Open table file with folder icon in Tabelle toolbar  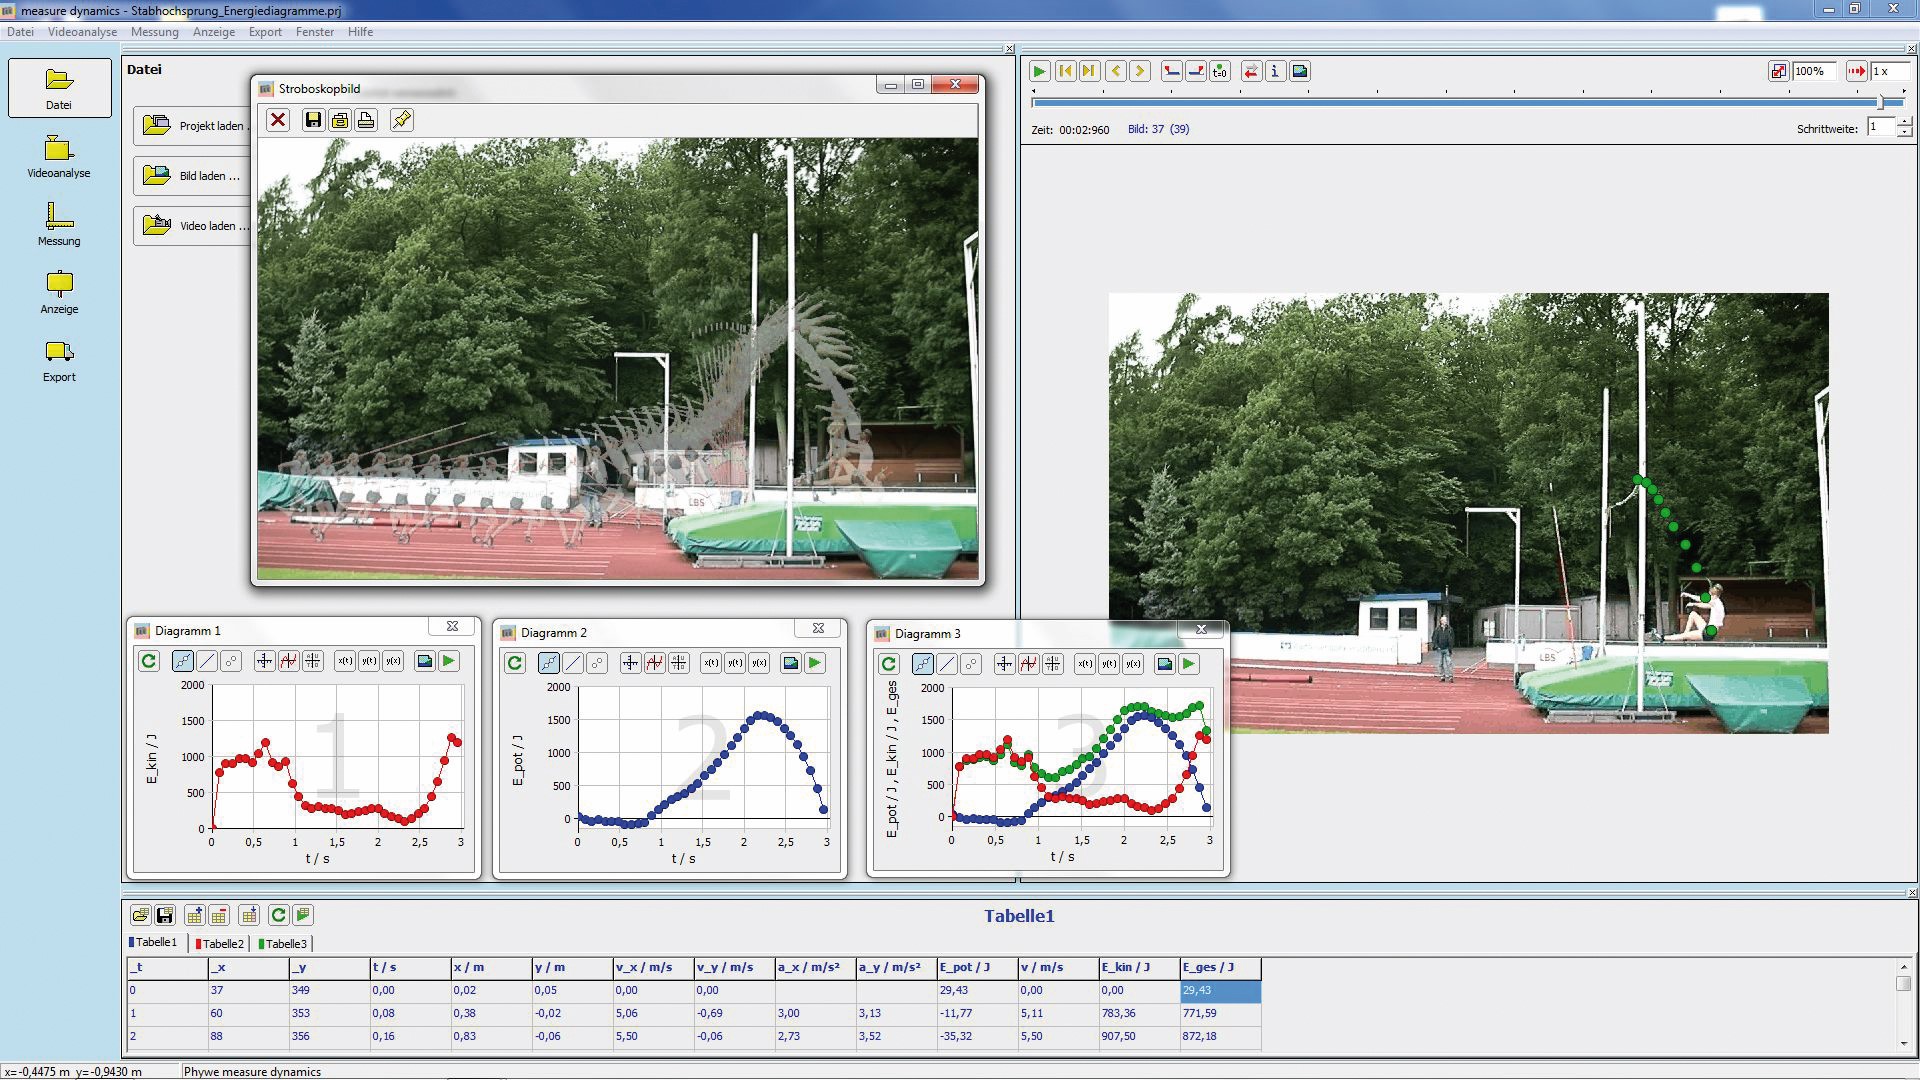tap(141, 915)
